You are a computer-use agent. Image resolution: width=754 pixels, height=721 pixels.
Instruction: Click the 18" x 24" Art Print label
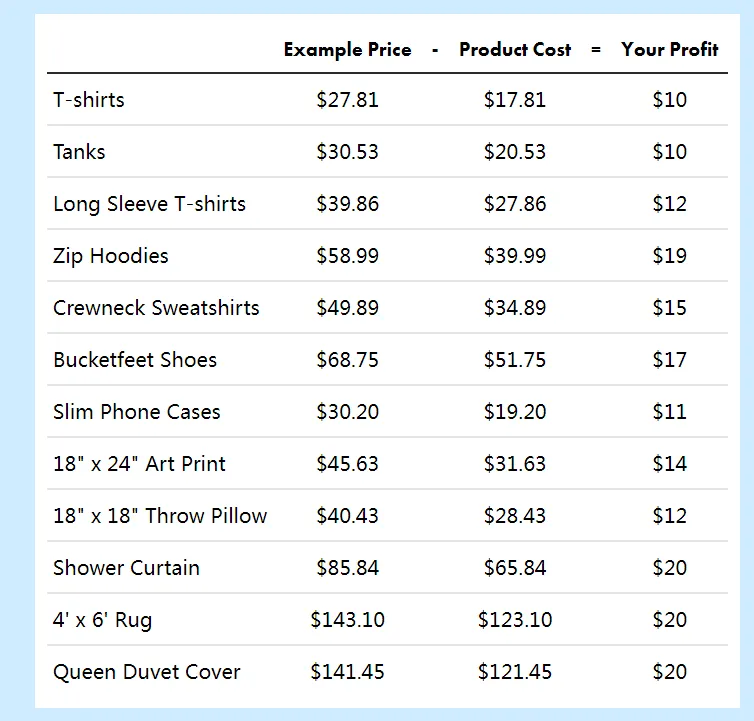pyautogui.click(x=139, y=464)
